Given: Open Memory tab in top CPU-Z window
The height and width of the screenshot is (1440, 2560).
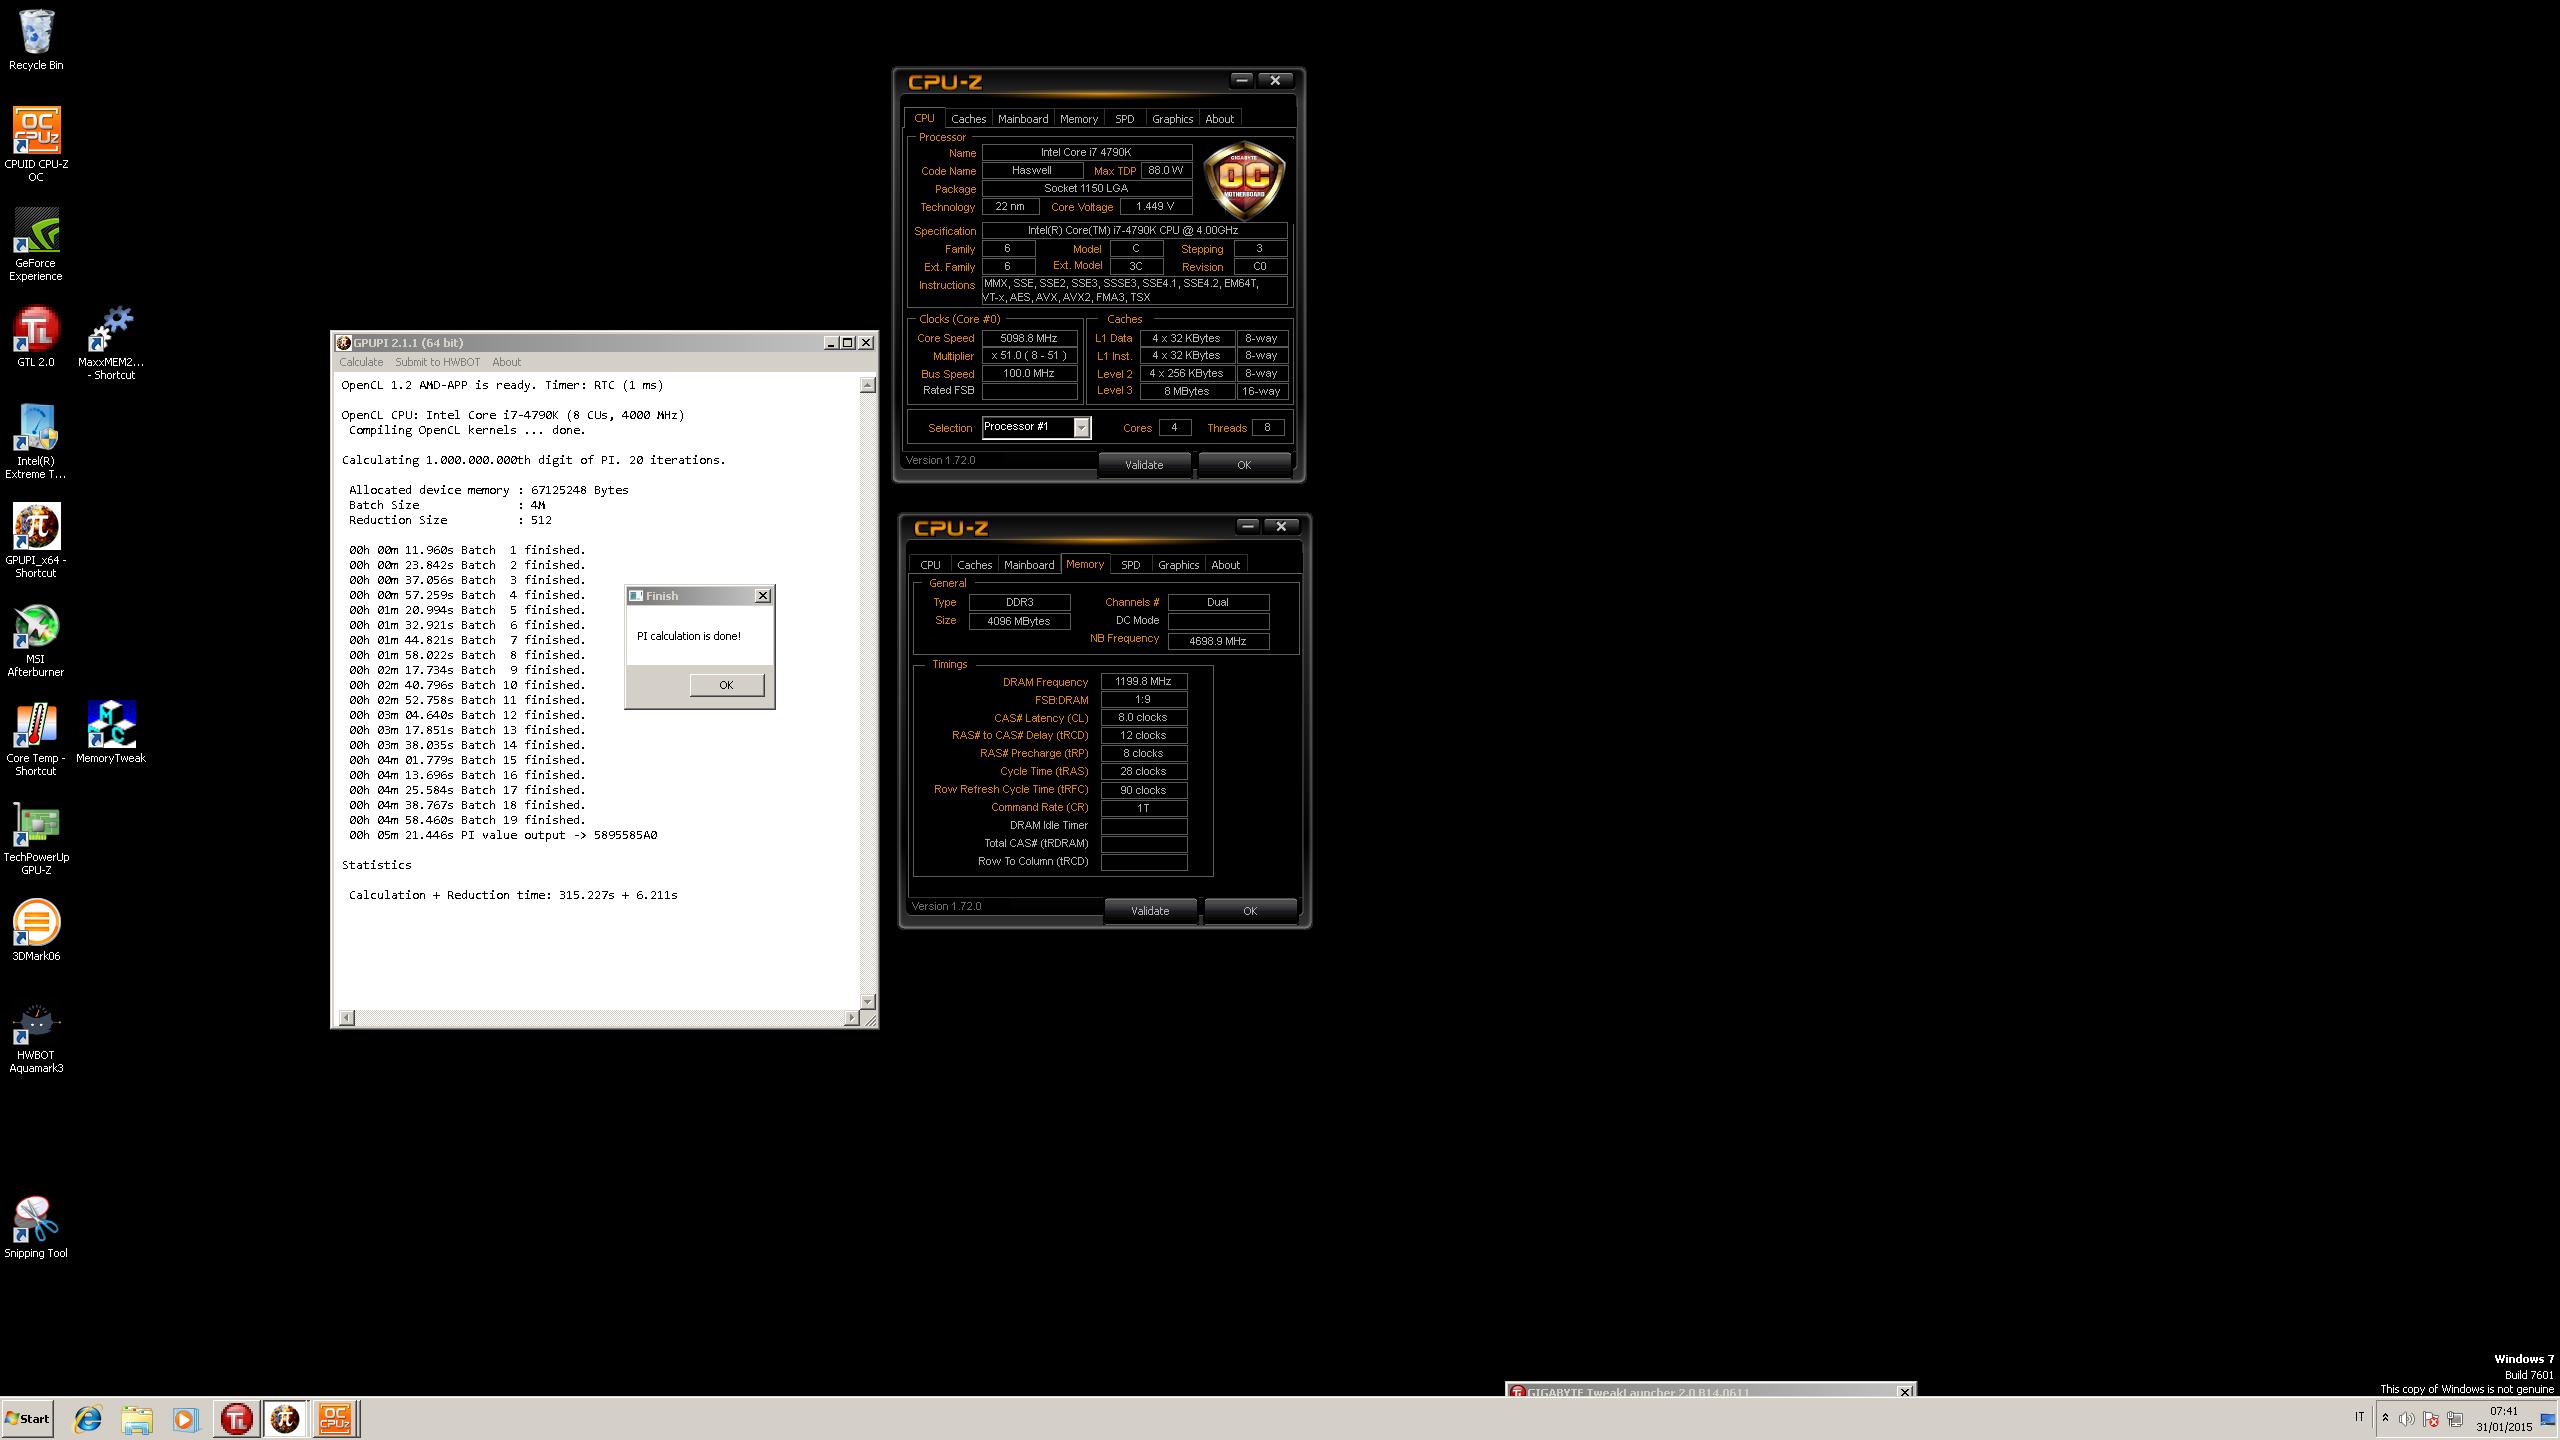Looking at the screenshot, I should point(1079,119).
